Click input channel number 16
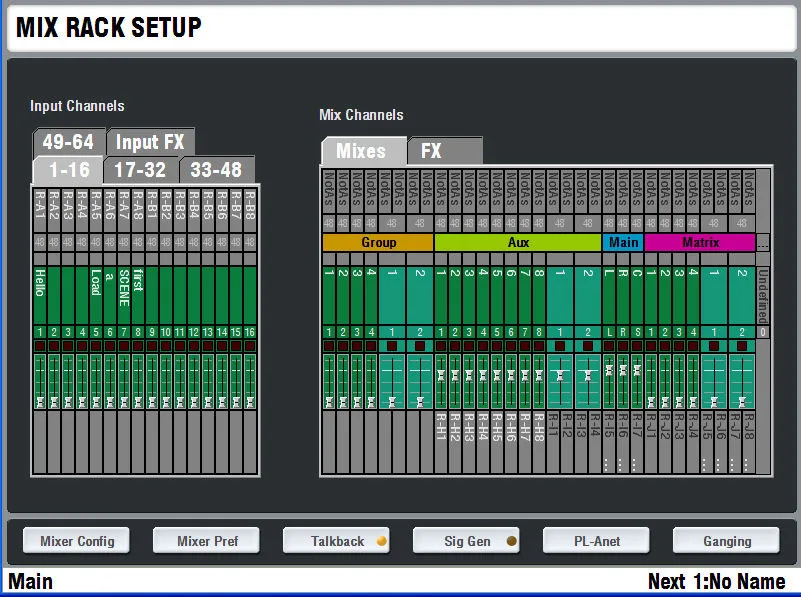801x597 pixels. point(250,332)
